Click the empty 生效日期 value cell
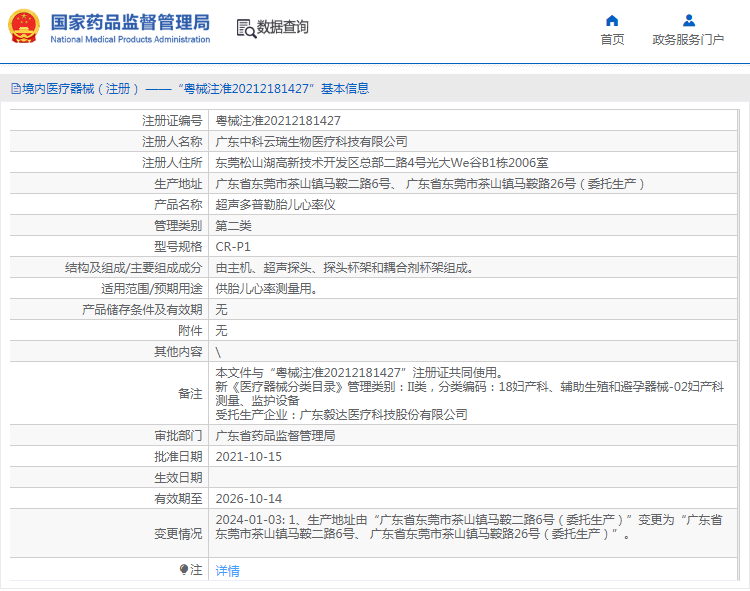Image resolution: width=750 pixels, height=591 pixels. (473, 478)
